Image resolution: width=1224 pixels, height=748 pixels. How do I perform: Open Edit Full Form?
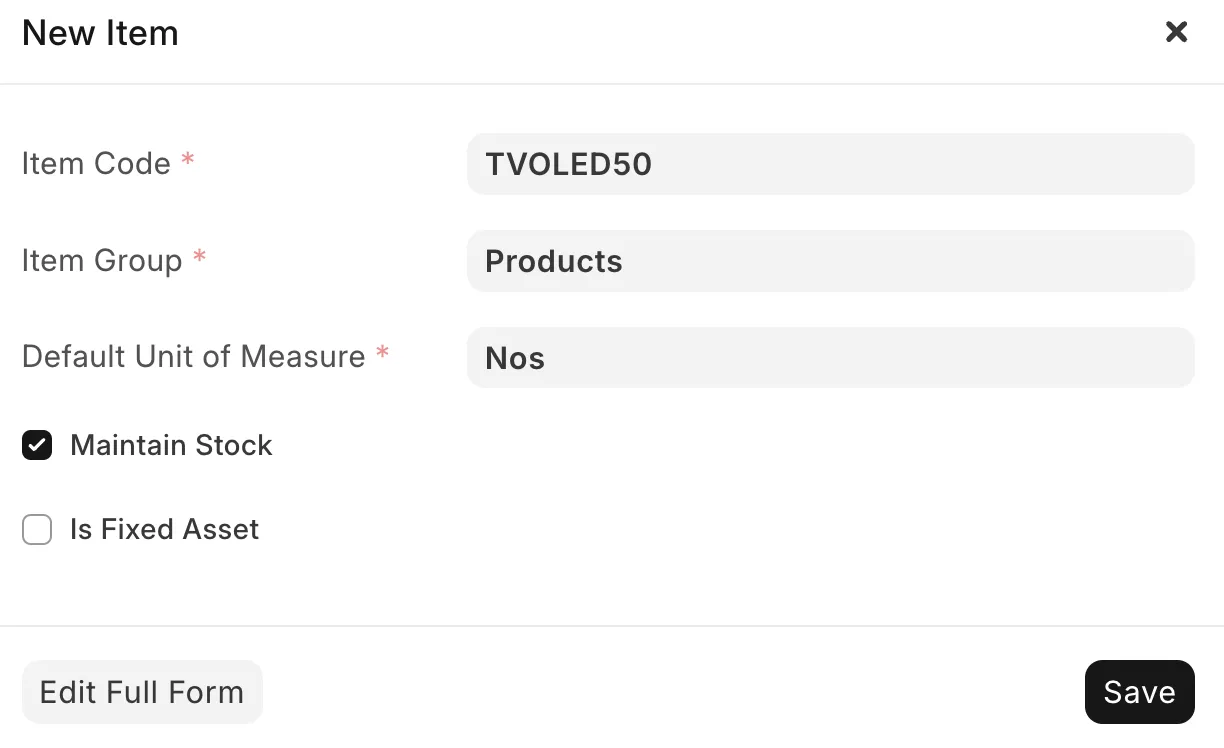click(x=142, y=692)
